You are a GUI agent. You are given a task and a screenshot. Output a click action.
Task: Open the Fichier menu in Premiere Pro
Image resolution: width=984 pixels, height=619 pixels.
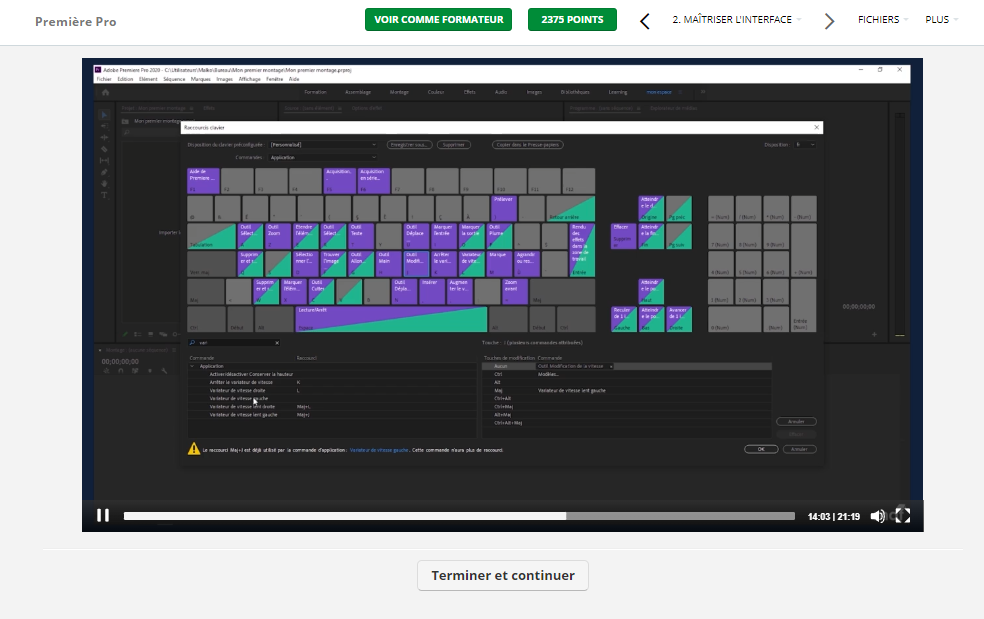click(104, 79)
